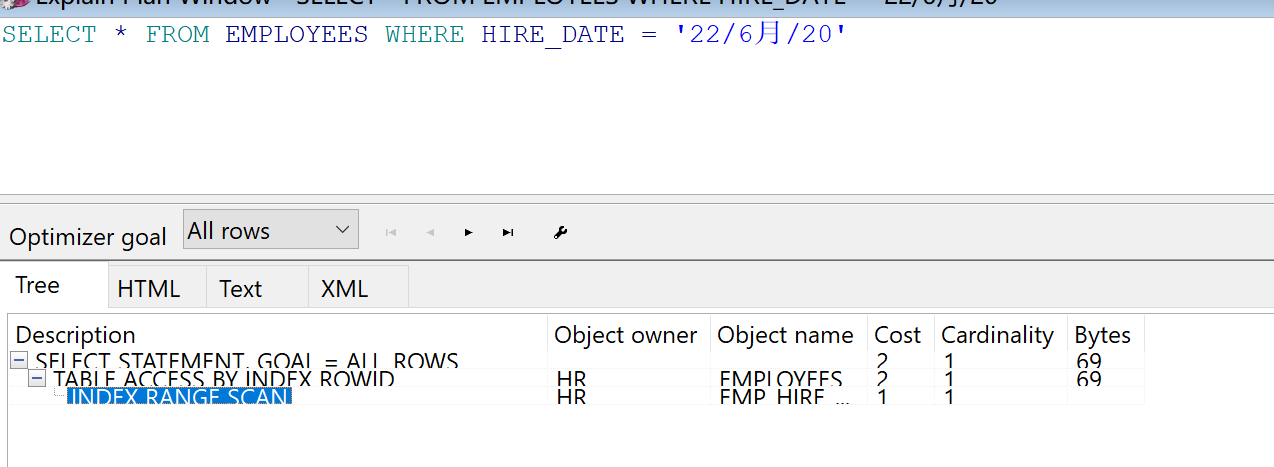Collapse the SELECT STATEMENT tree node

pos(20,360)
